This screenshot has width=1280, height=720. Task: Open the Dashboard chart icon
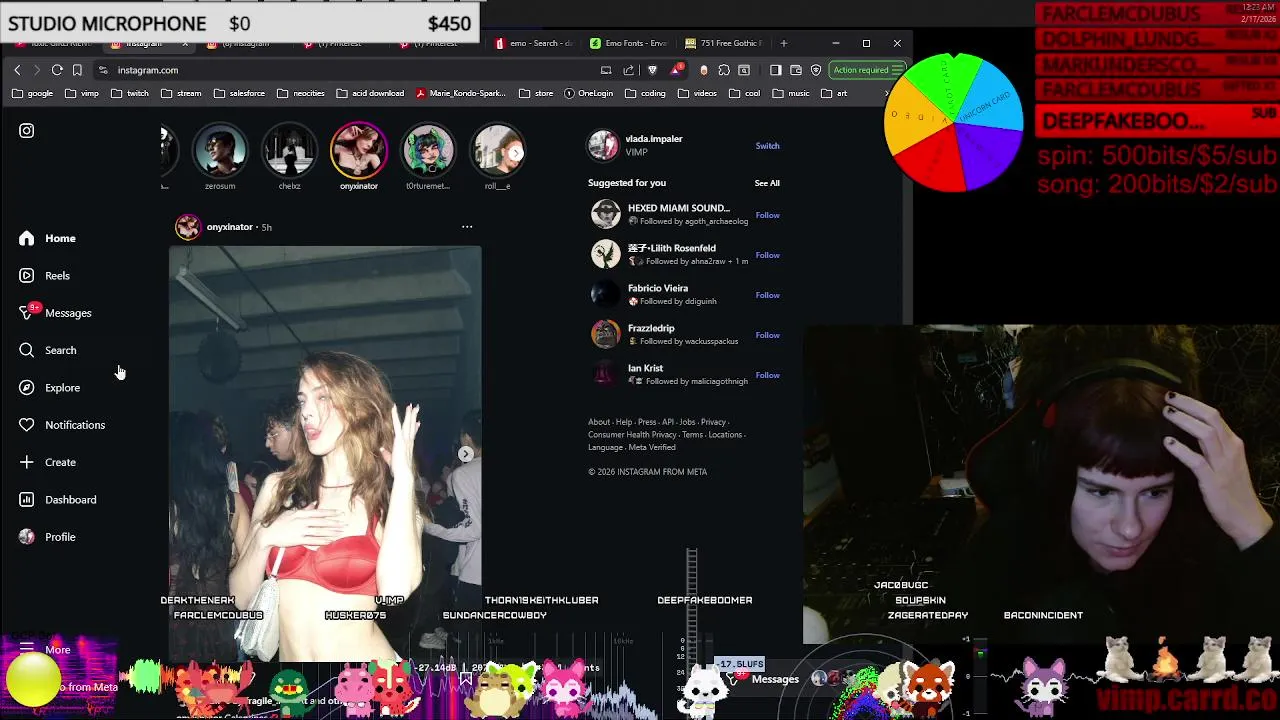pyautogui.click(x=26, y=500)
